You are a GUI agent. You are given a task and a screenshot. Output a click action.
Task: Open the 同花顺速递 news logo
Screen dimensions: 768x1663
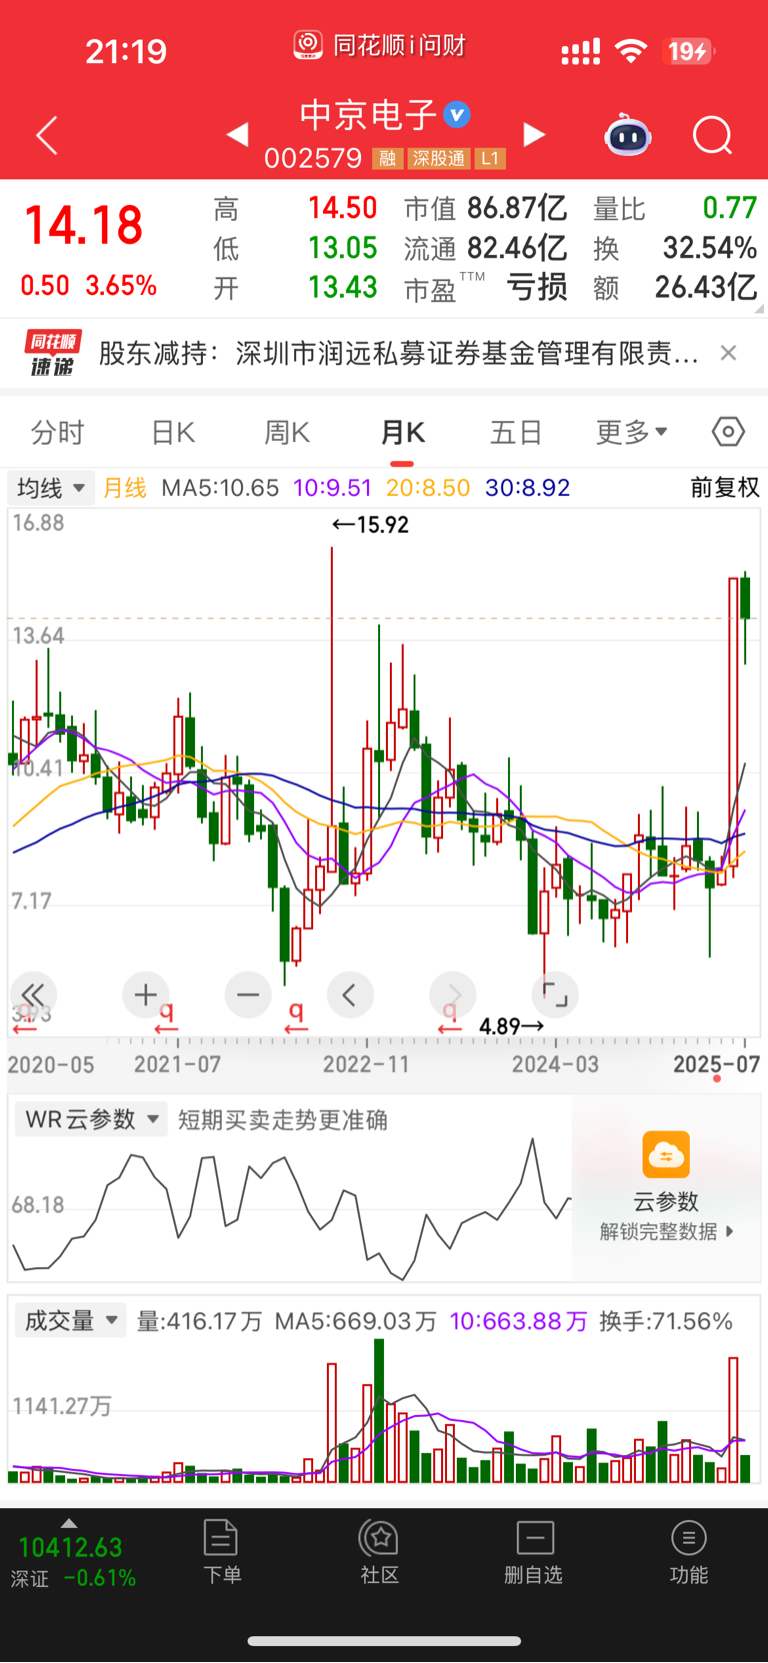52,353
